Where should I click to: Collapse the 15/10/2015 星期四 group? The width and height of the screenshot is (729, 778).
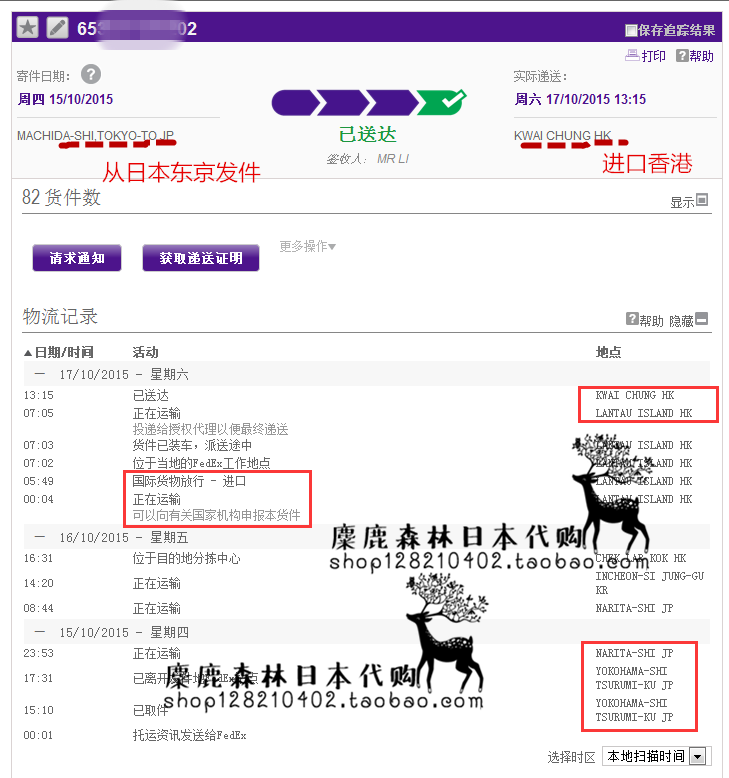click(39, 631)
